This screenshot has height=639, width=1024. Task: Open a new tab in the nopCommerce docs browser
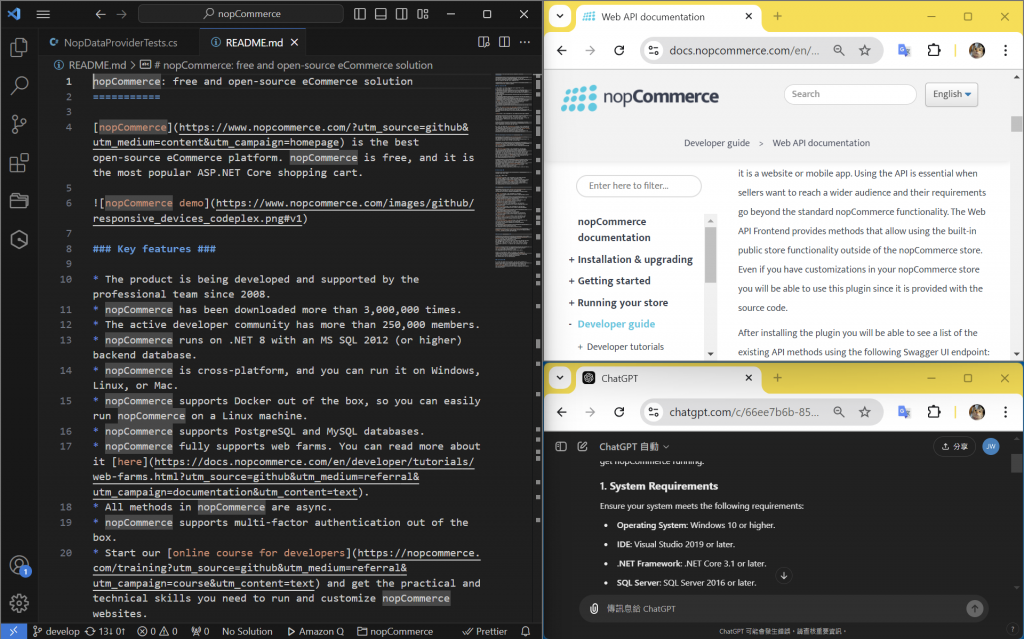click(777, 16)
